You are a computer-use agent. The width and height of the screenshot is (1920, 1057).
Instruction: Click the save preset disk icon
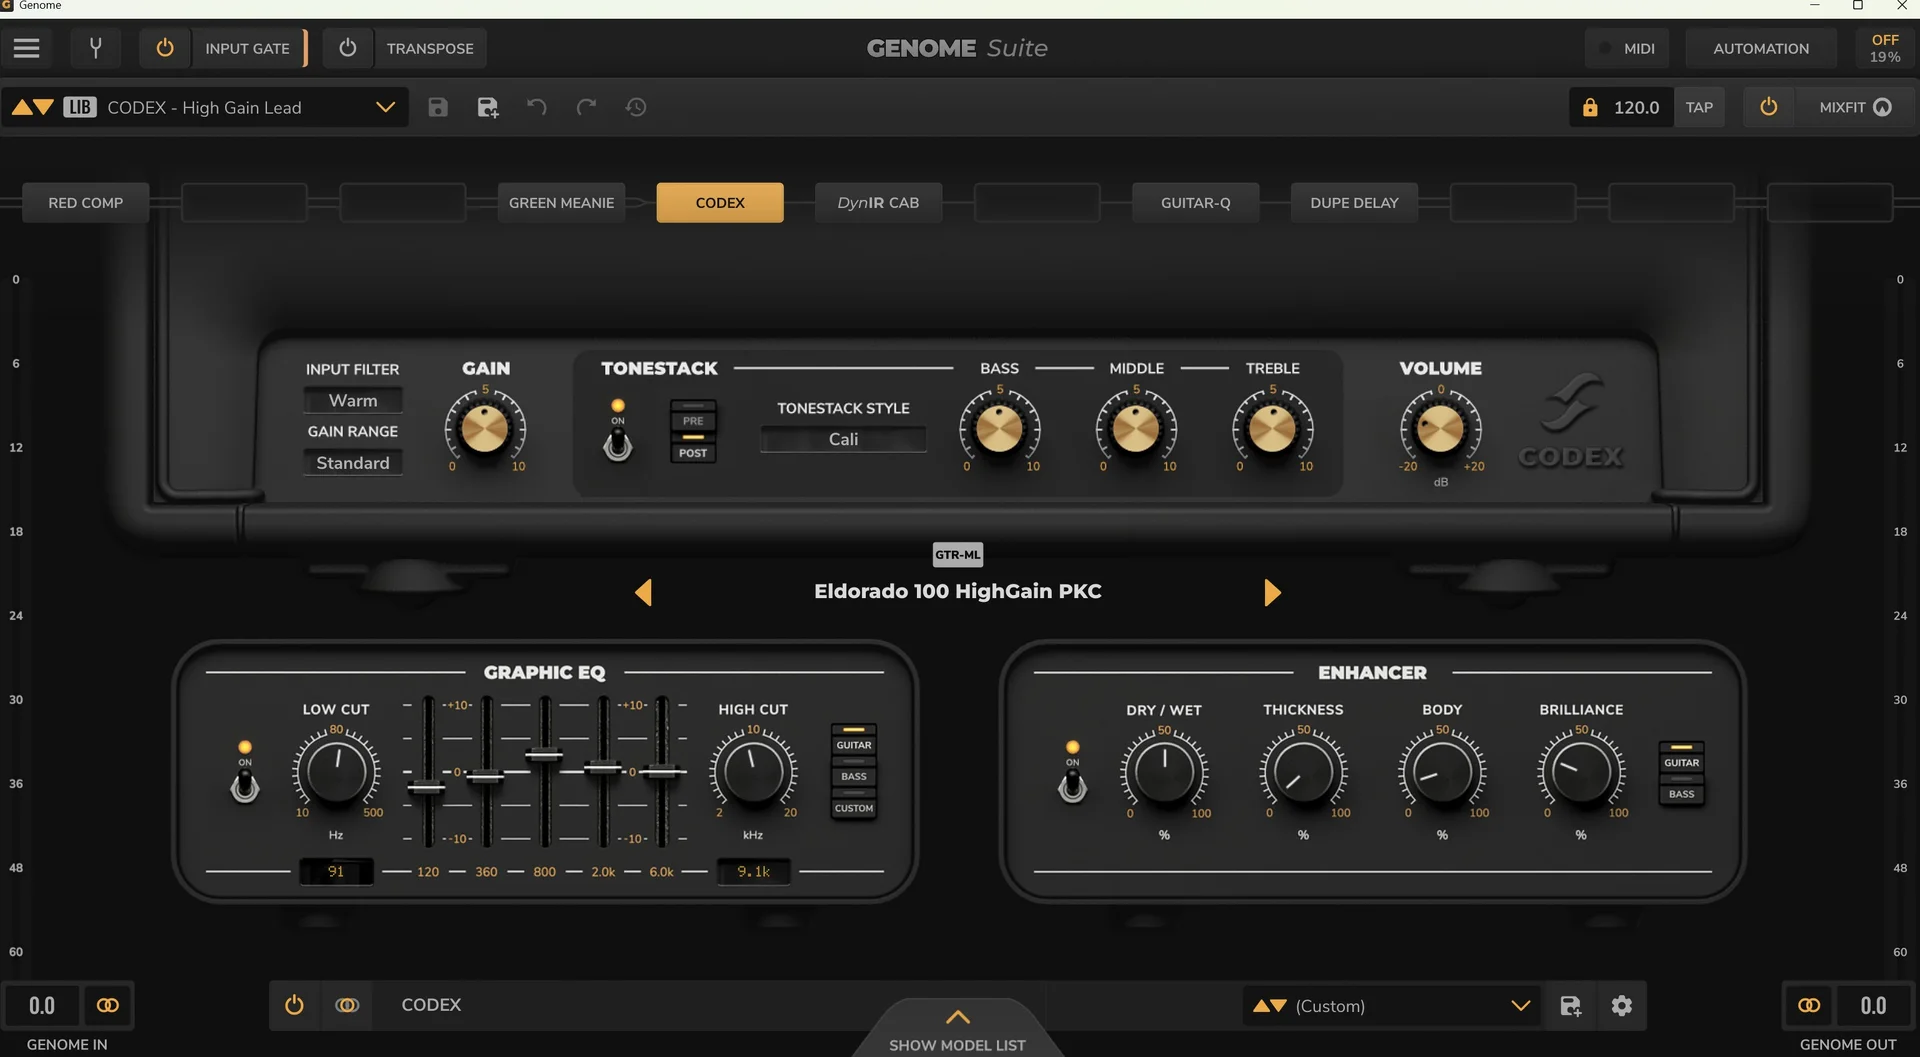(x=438, y=107)
